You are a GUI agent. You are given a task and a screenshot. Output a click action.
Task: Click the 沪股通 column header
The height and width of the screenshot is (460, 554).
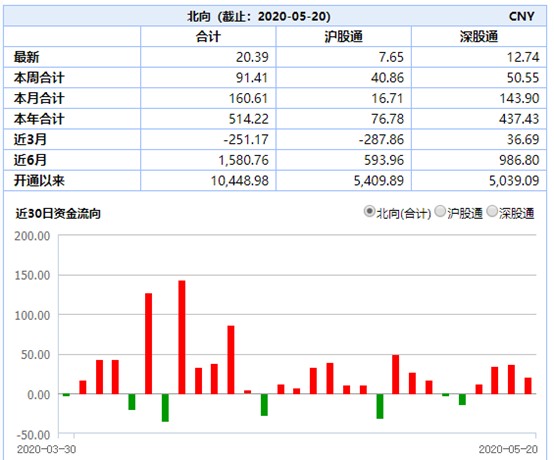[343, 36]
